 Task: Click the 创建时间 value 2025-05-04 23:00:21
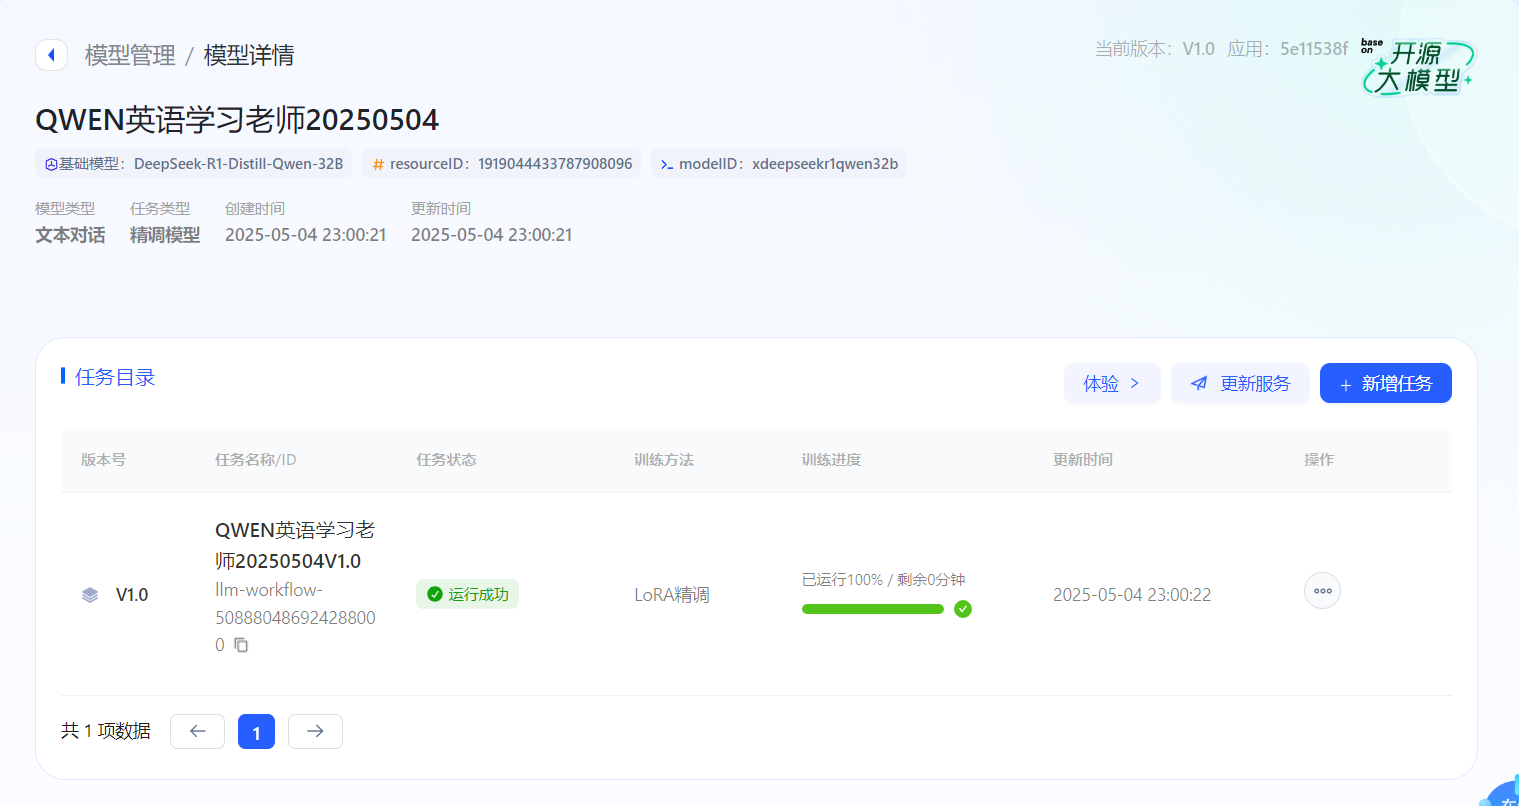coord(306,235)
